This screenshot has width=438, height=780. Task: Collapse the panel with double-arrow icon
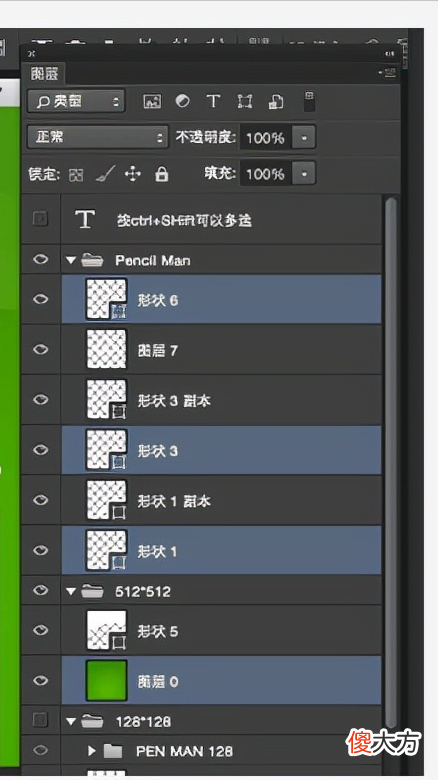389,53
